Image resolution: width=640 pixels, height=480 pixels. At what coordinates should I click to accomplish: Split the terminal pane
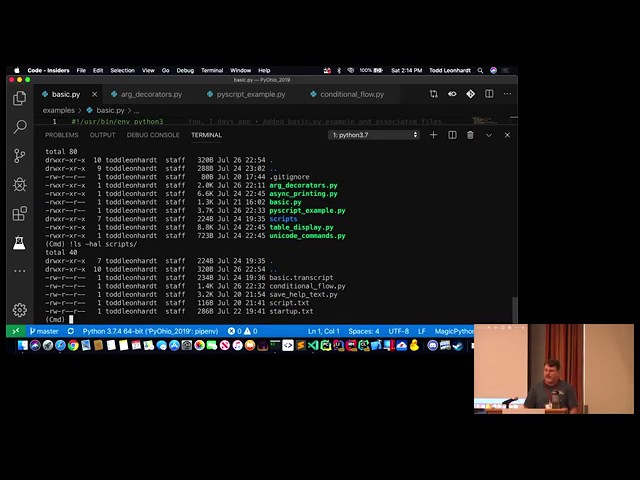click(x=452, y=135)
